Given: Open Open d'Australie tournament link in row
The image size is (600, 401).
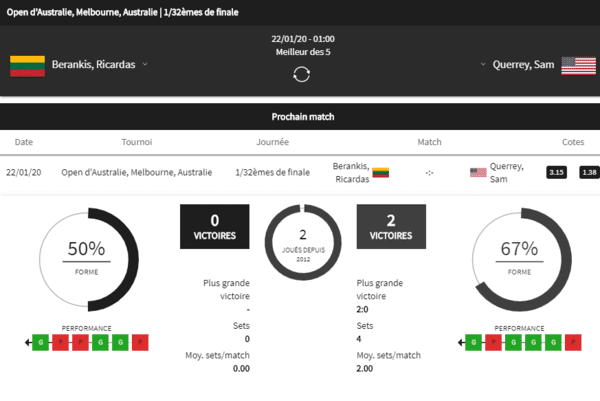Looking at the screenshot, I should point(137,172).
